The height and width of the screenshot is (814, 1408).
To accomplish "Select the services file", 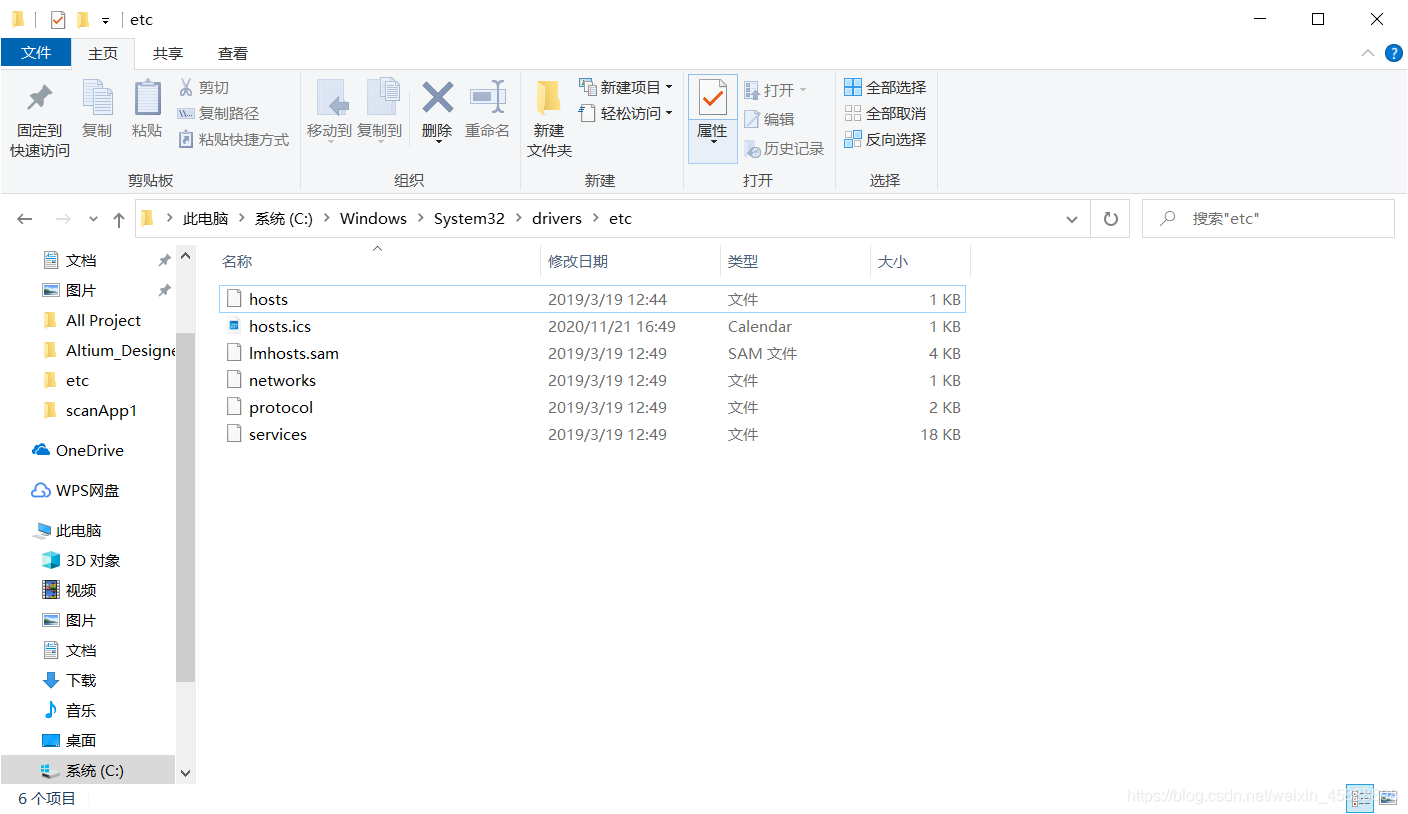I will point(592,434).
